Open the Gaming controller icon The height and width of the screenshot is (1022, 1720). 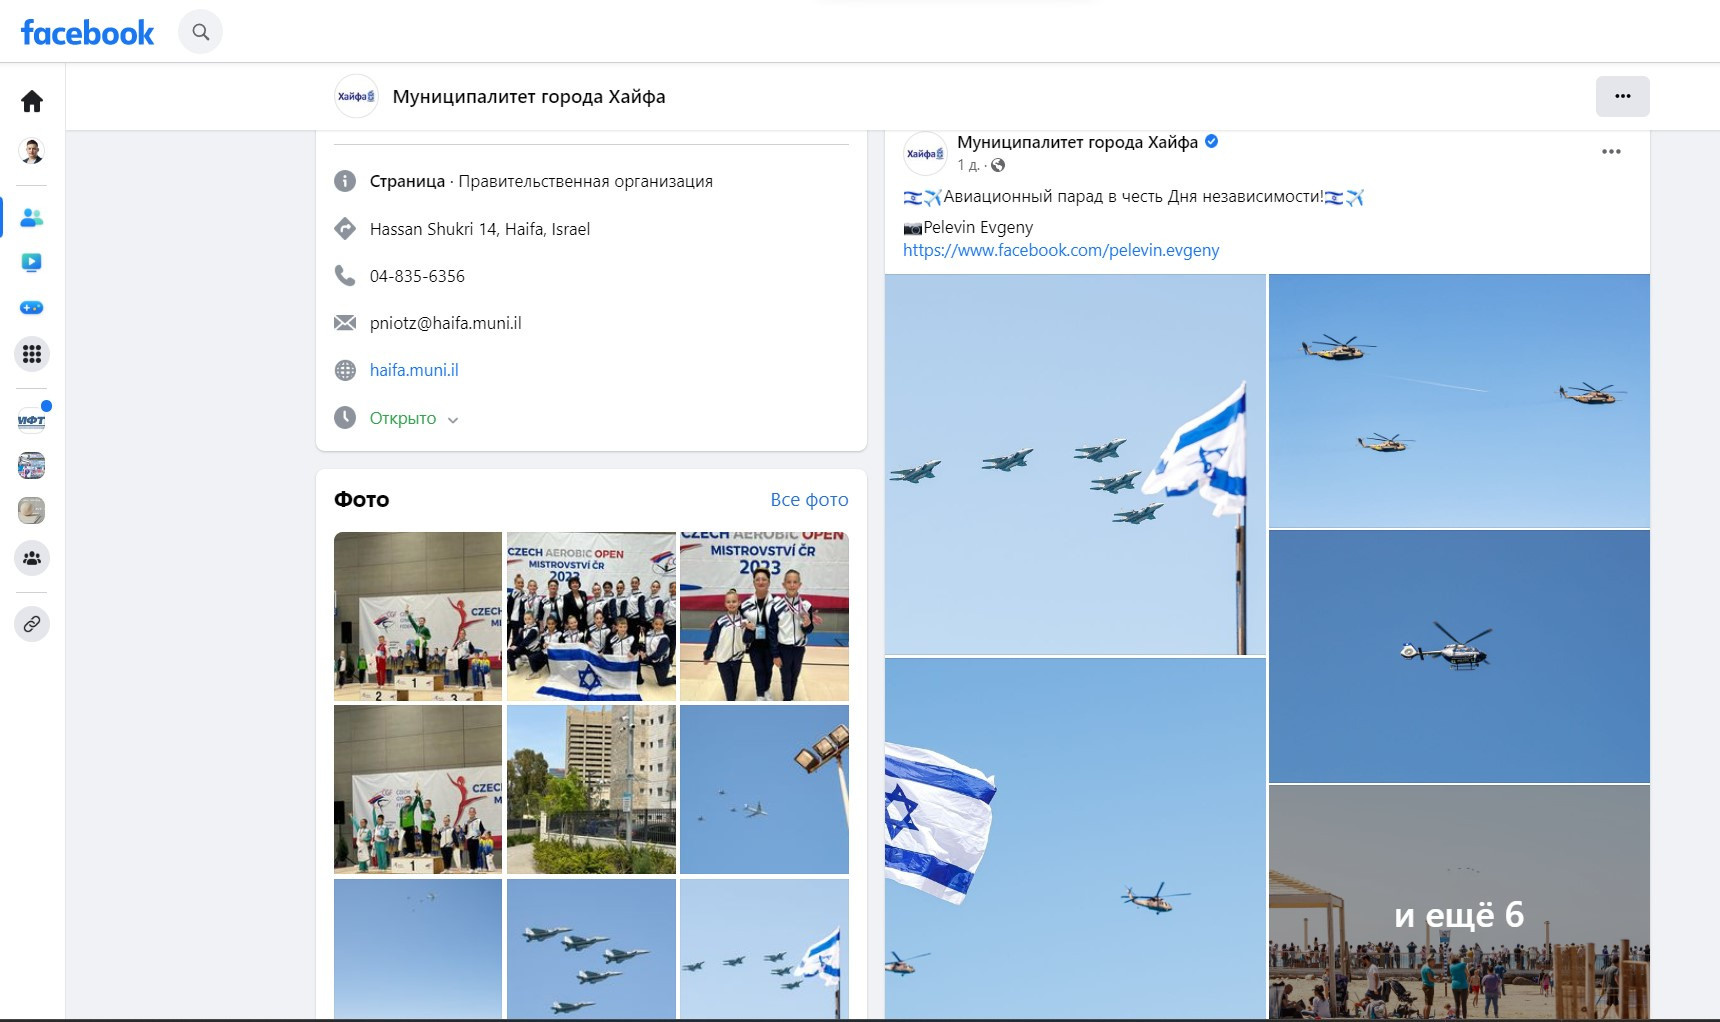pos(31,308)
